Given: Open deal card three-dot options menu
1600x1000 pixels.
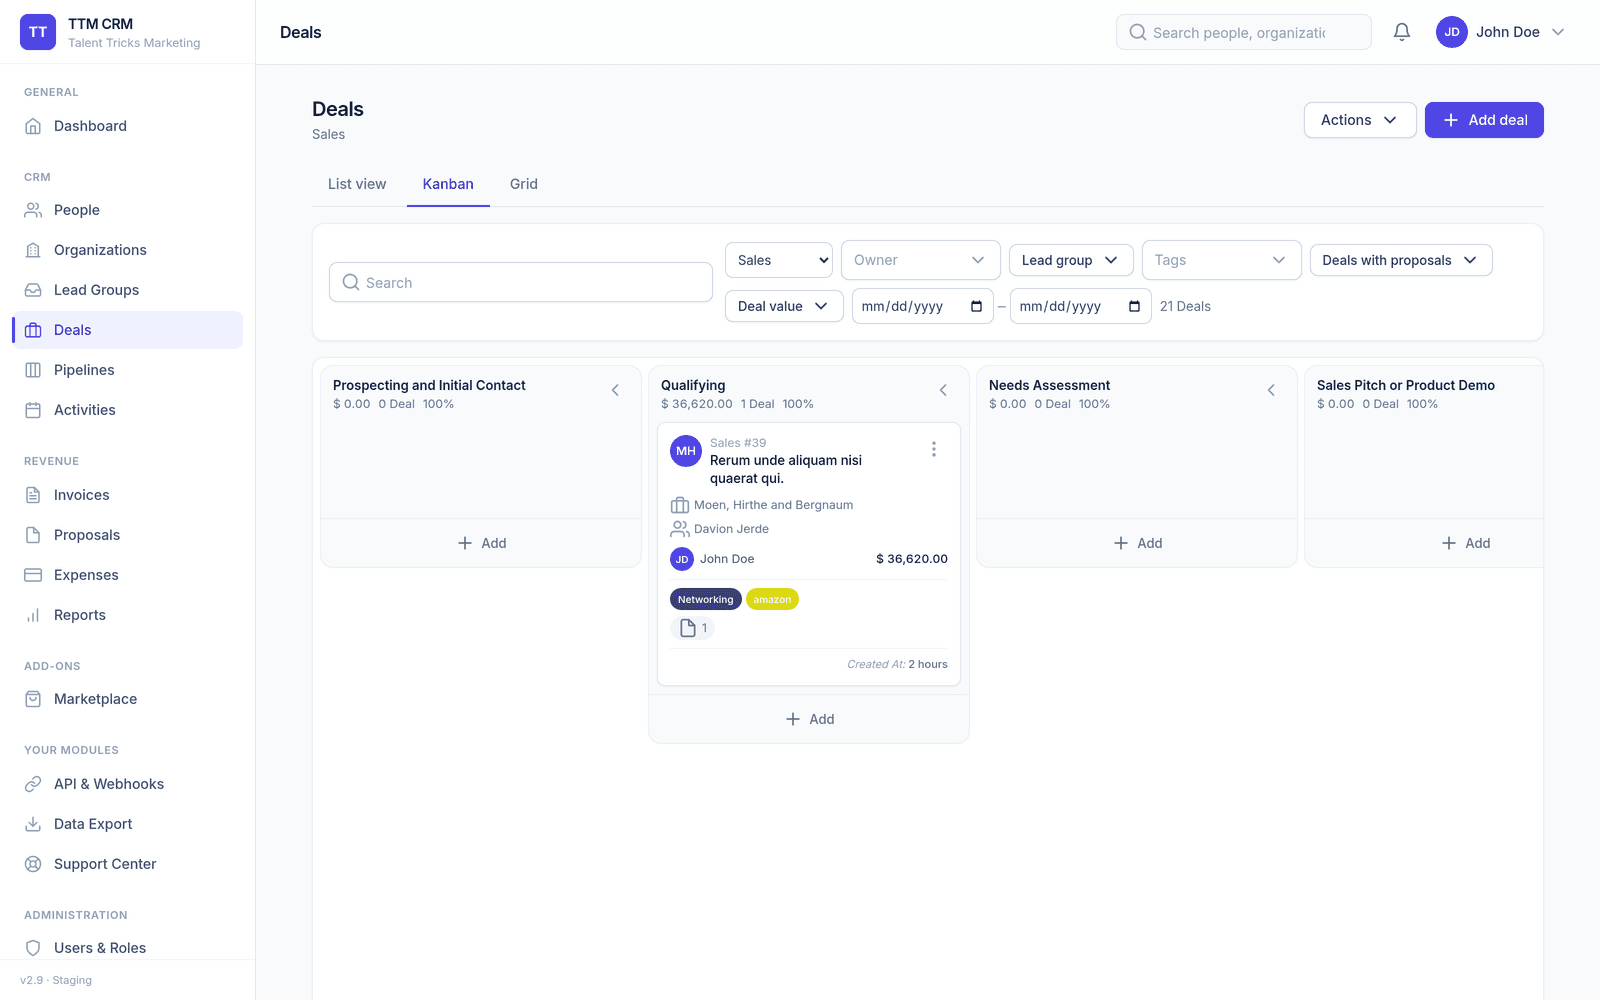Looking at the screenshot, I should tap(934, 450).
